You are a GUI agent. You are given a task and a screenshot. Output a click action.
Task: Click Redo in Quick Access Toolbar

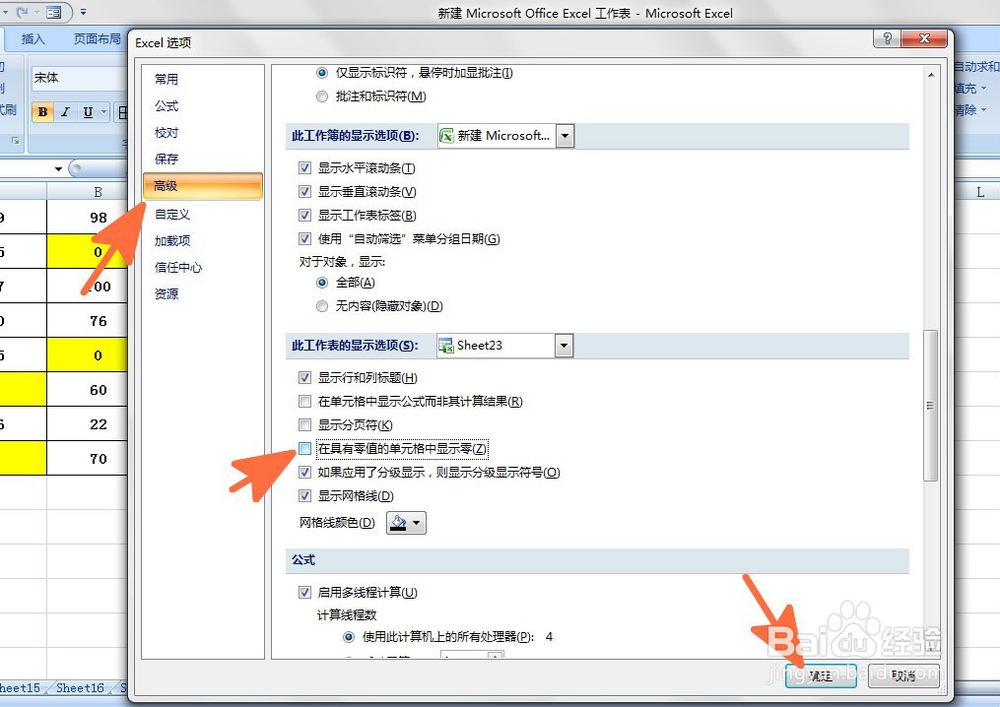pyautogui.click(x=22, y=12)
